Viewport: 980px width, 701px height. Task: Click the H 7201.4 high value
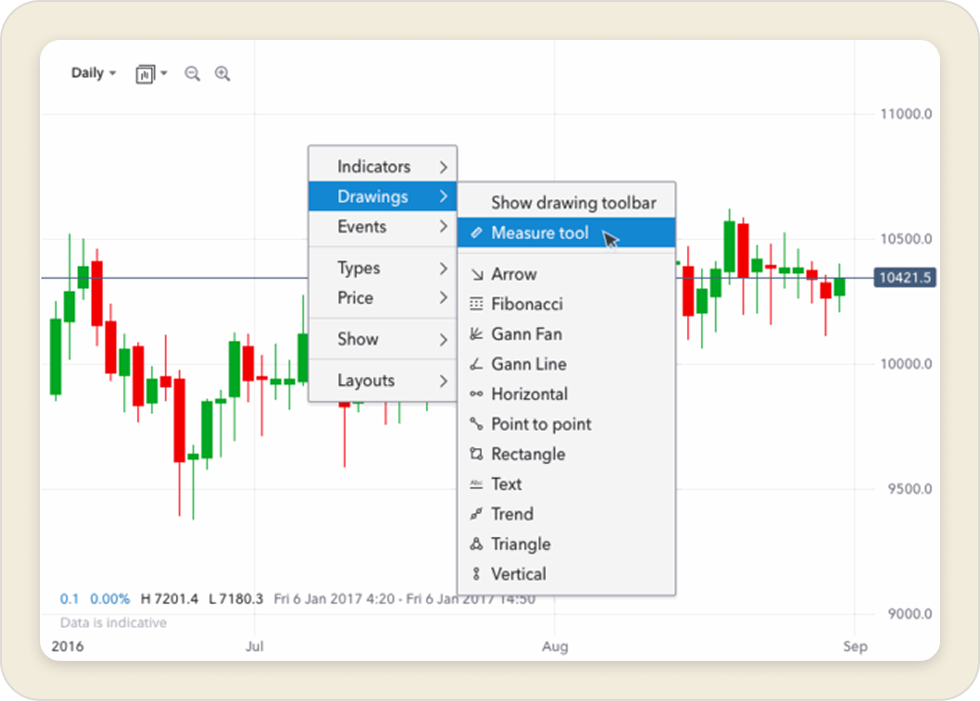tap(169, 599)
